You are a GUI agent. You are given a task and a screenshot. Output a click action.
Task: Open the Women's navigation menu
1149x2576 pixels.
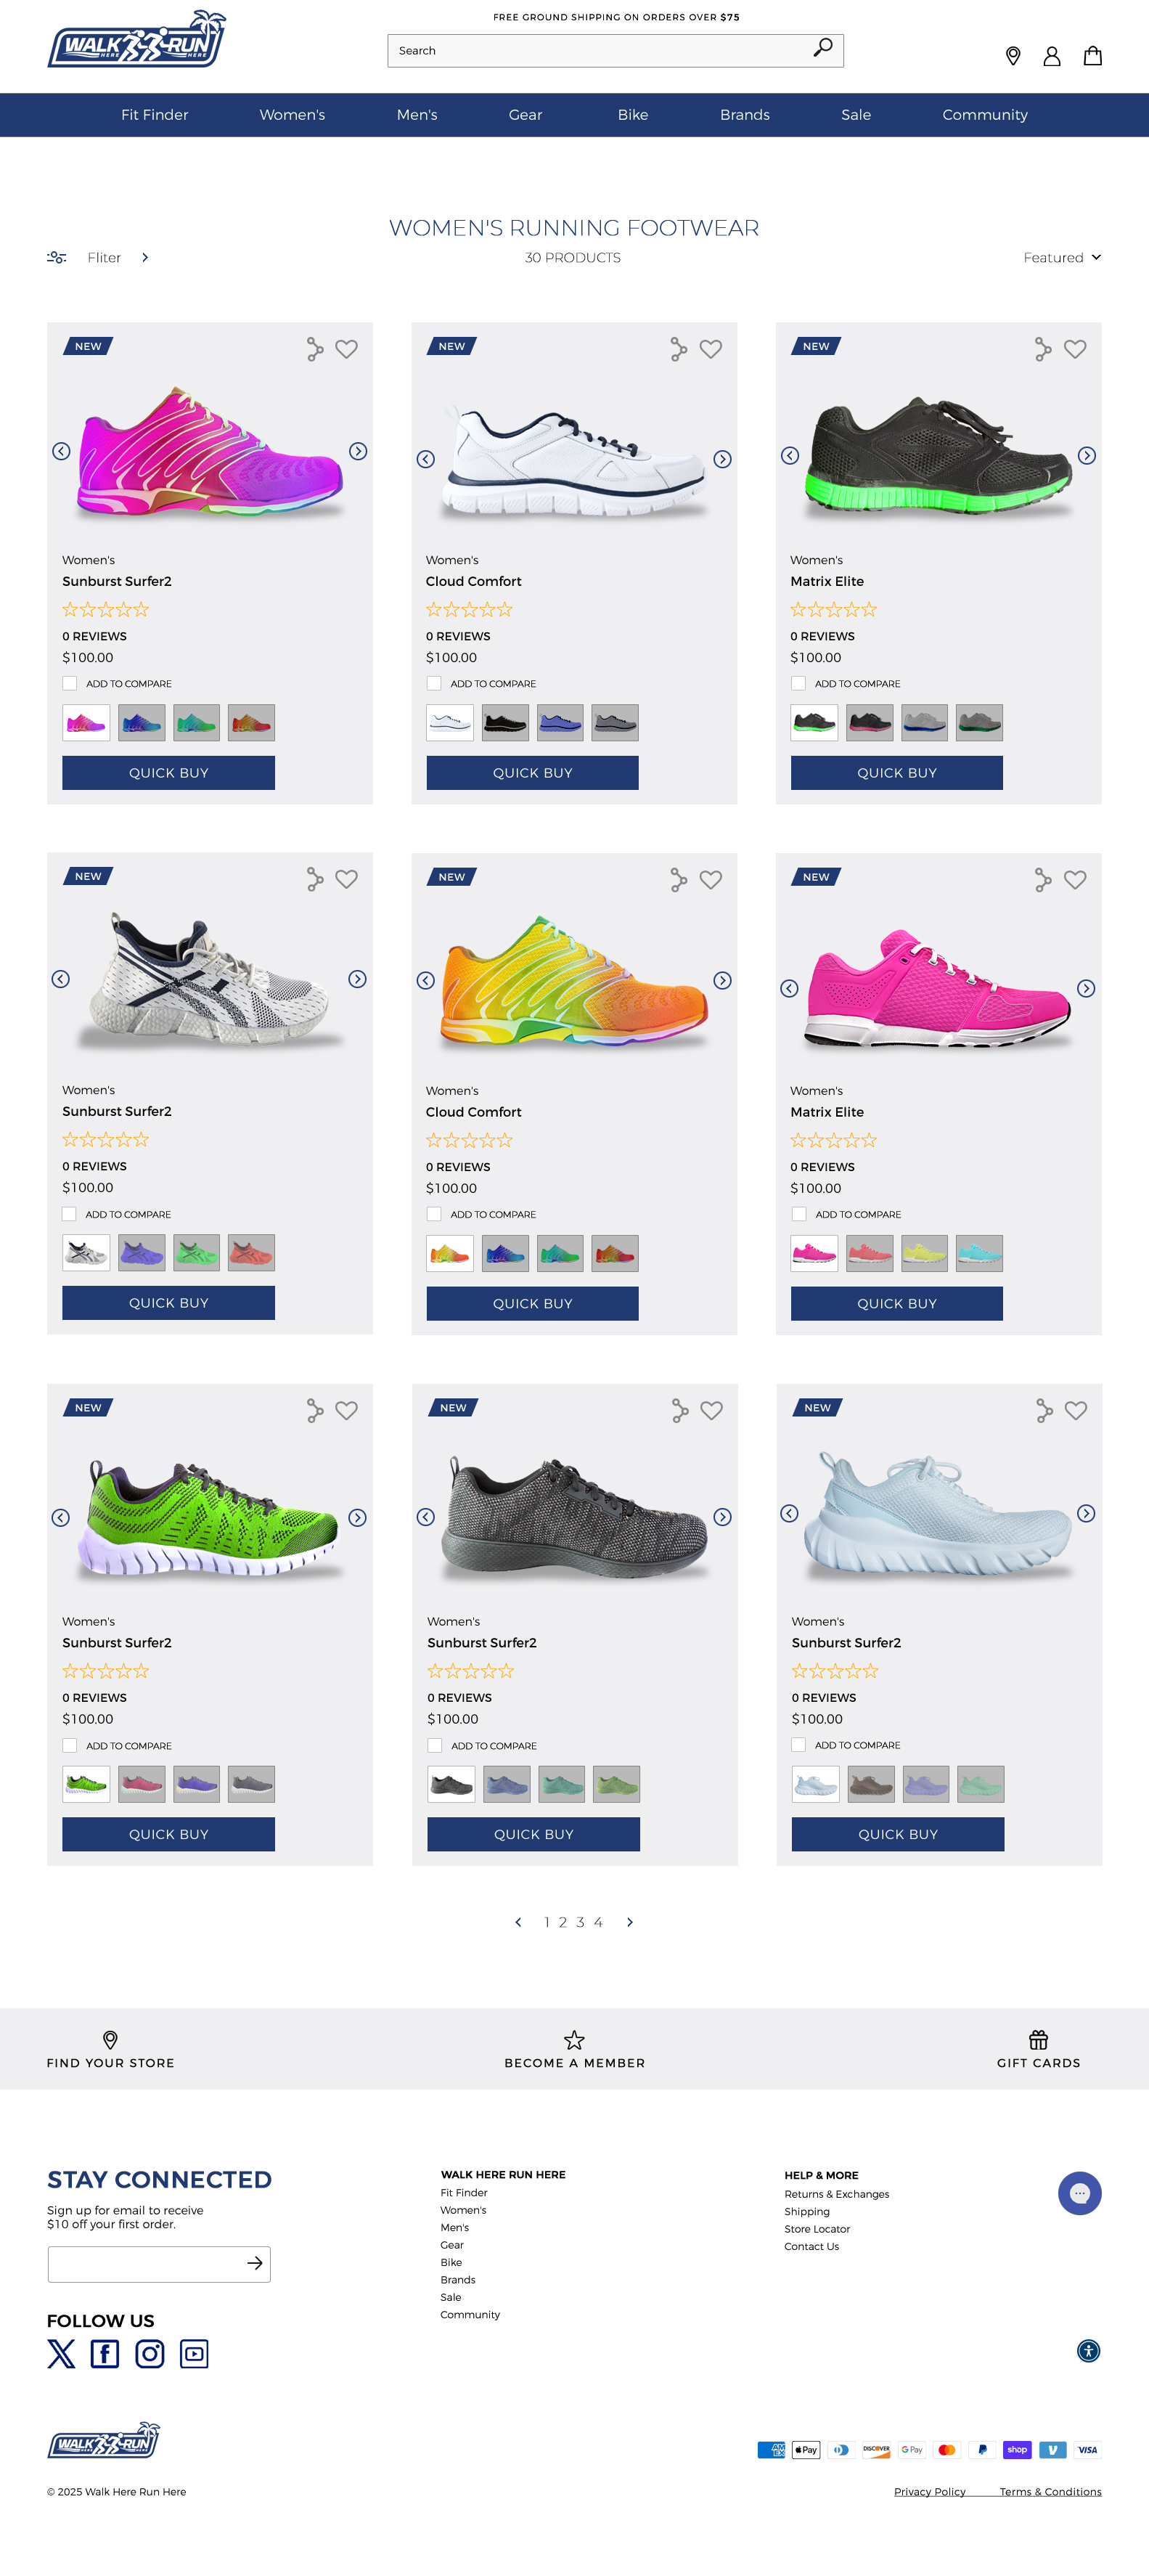tap(292, 115)
